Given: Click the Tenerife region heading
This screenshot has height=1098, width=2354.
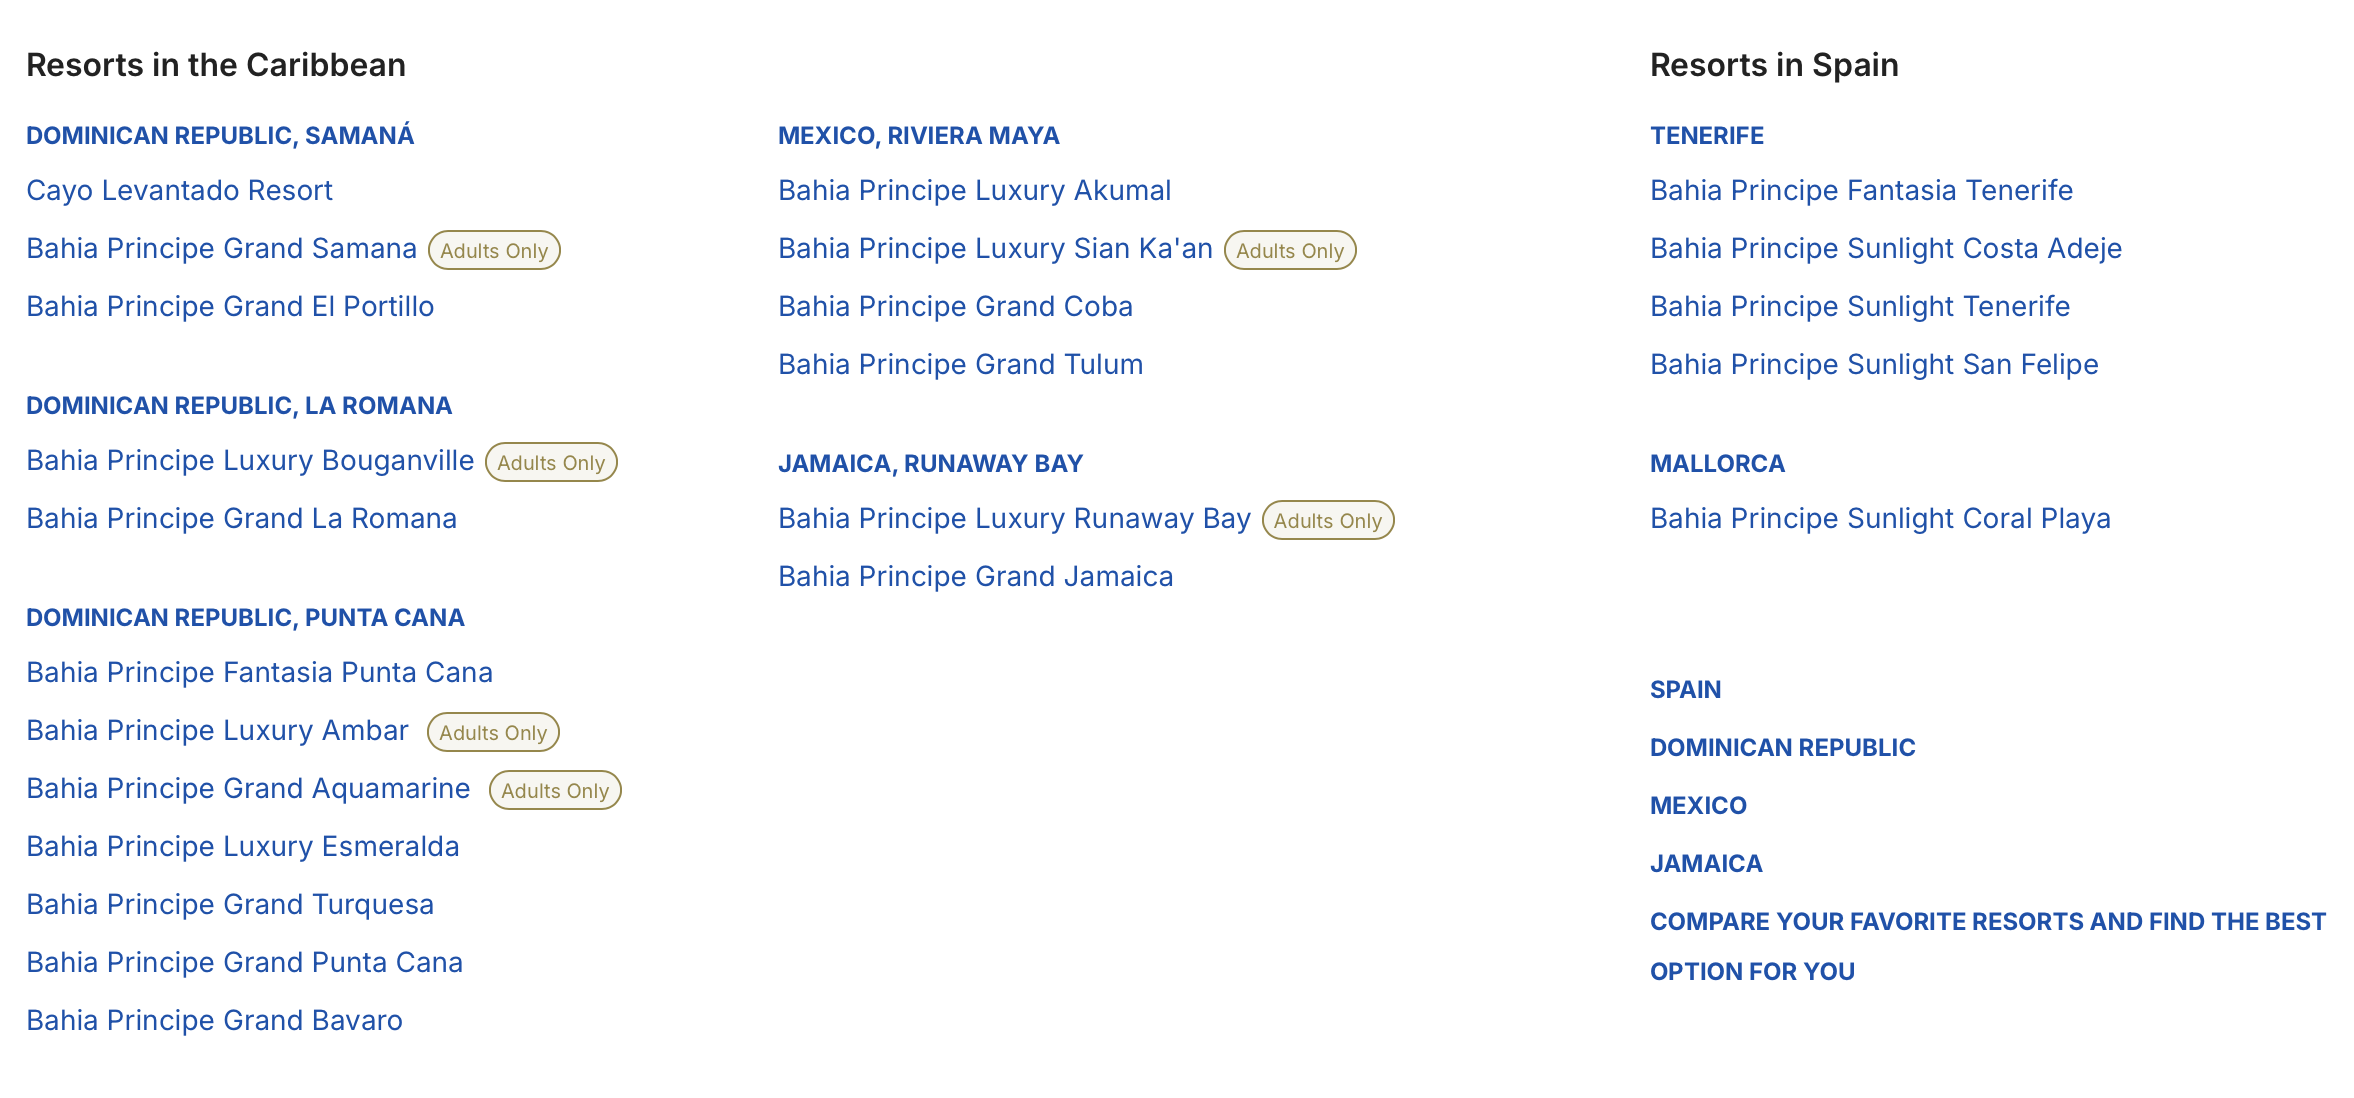Looking at the screenshot, I should pyautogui.click(x=1706, y=135).
